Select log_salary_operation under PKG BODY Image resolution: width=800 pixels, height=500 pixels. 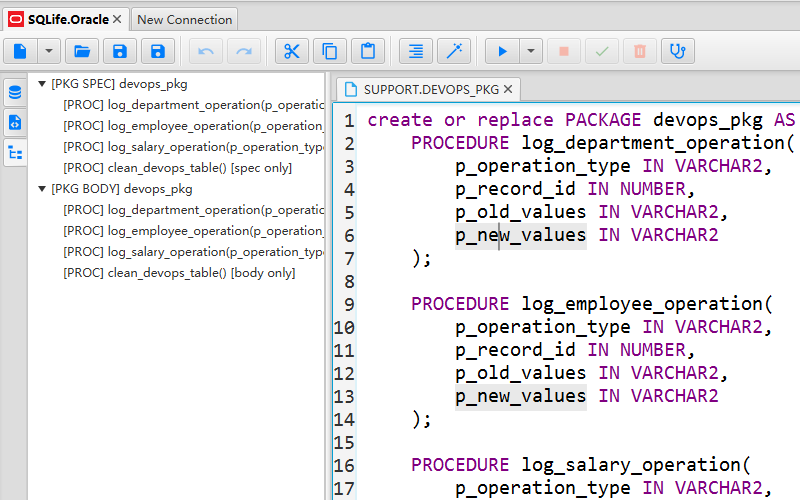[193, 251]
